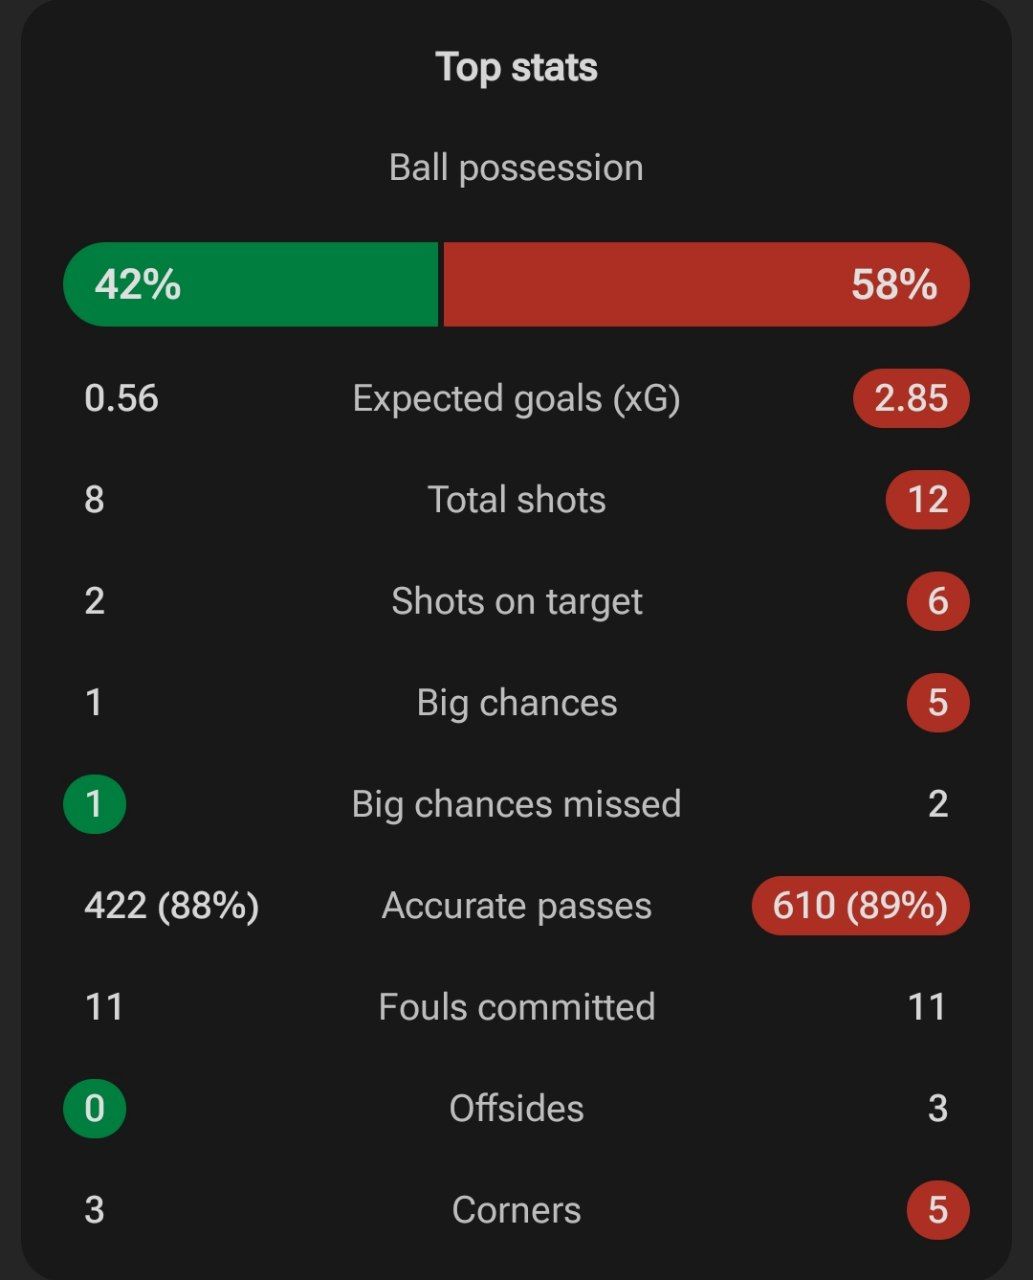Click the 0.56 expected goals value
This screenshot has height=1280, width=1033.
pos(121,398)
